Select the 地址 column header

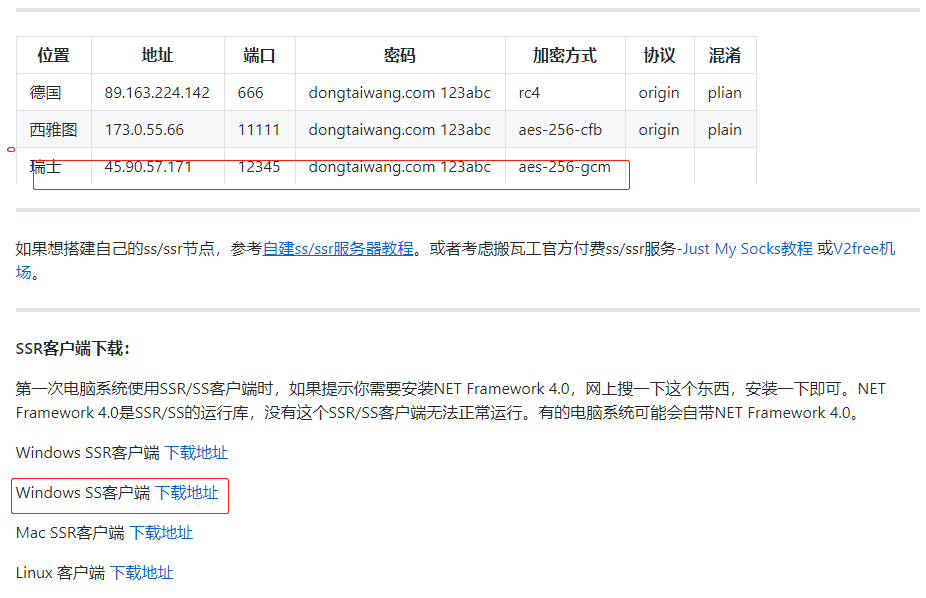point(158,55)
